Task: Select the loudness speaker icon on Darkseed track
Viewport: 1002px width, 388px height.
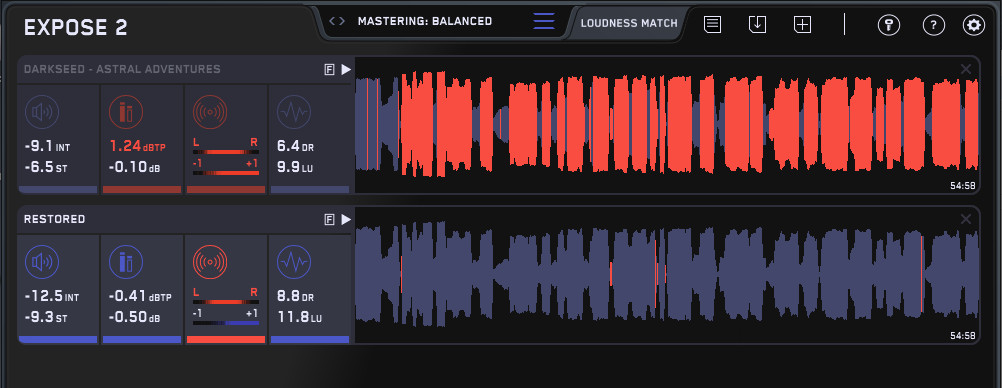Action: (42, 112)
